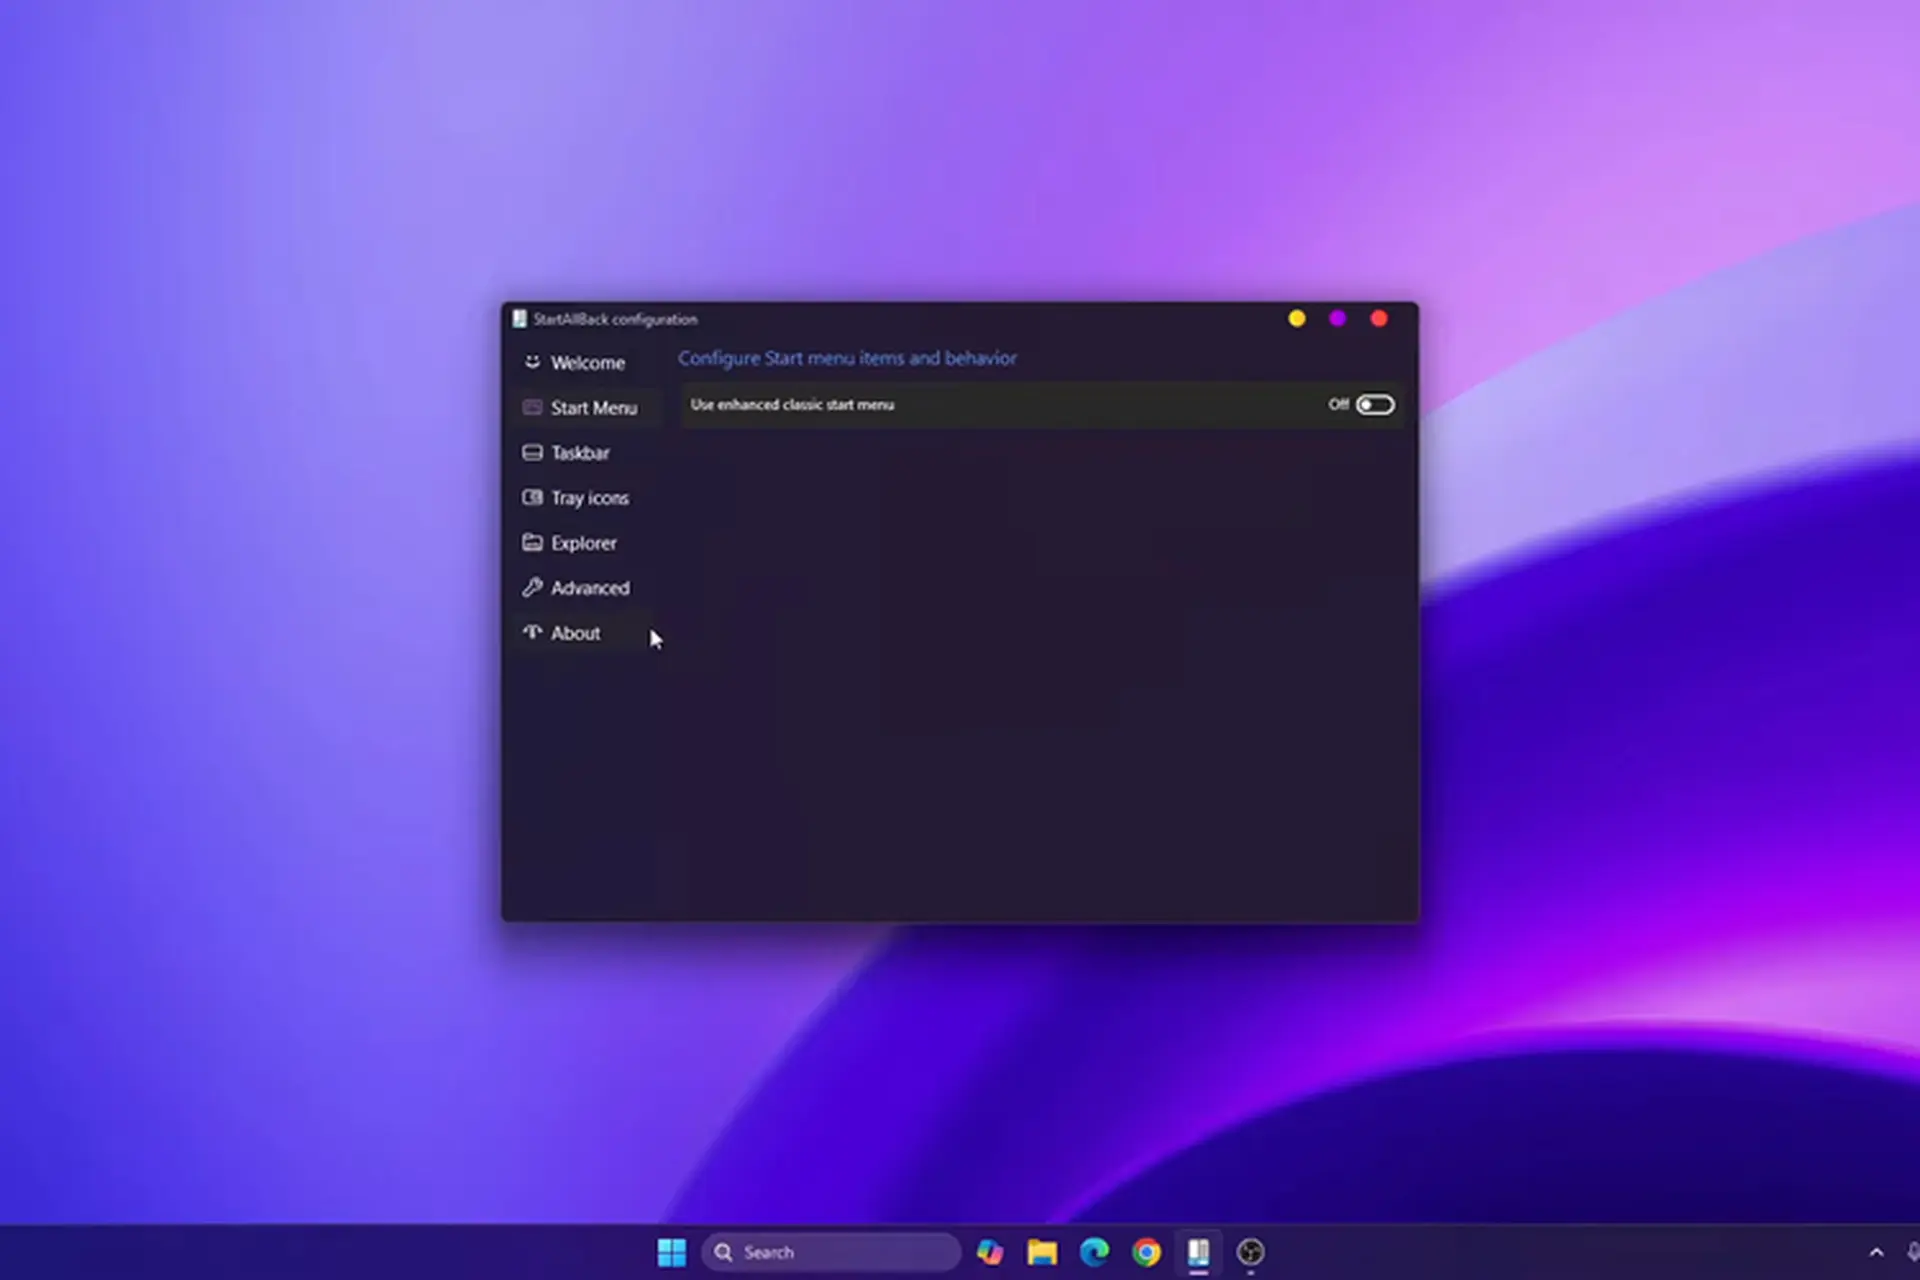Select the Welcome smiley icon in sidebar

531,362
